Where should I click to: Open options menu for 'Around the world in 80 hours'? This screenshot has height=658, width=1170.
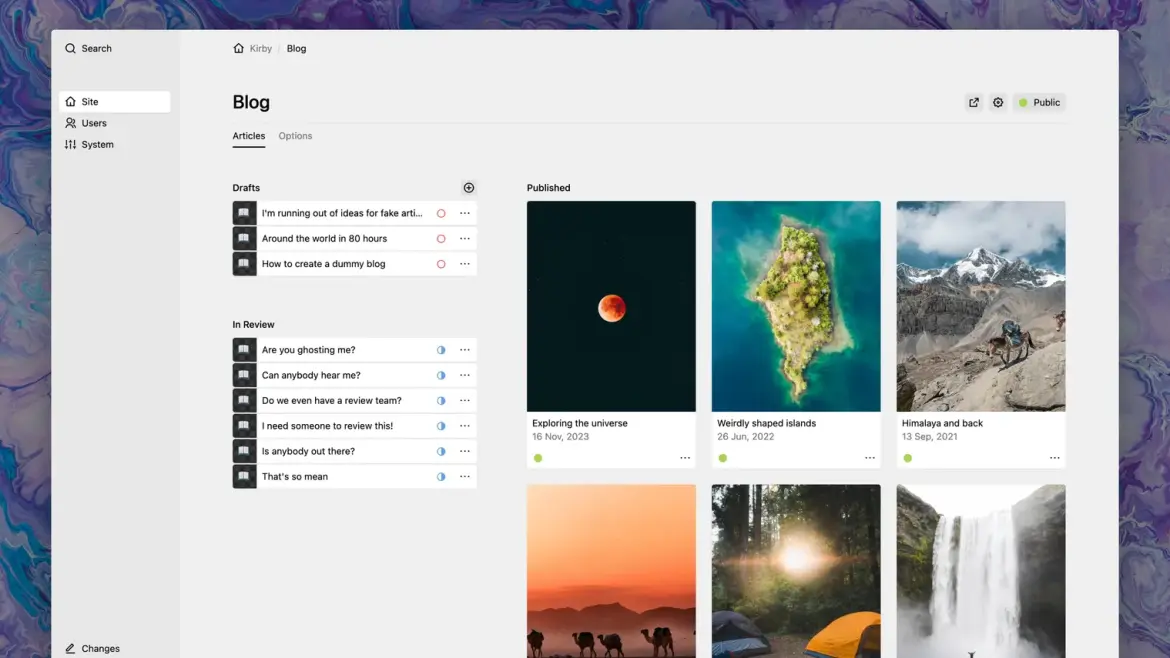point(465,239)
